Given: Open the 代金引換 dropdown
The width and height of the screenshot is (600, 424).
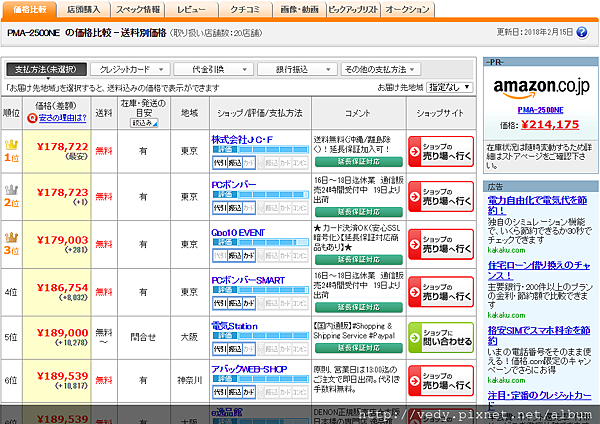Looking at the screenshot, I should pyautogui.click(x=214, y=69).
